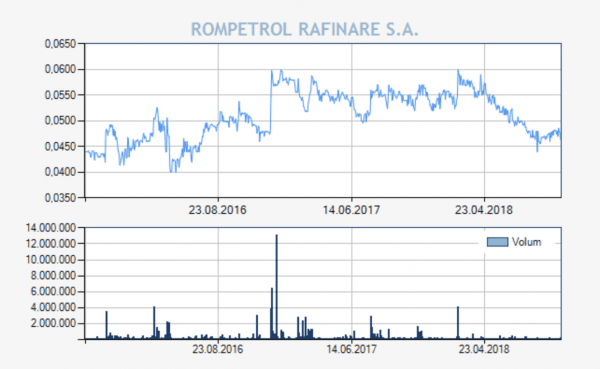Click the Volum legend label
600x369 pixels.
[x=527, y=242]
